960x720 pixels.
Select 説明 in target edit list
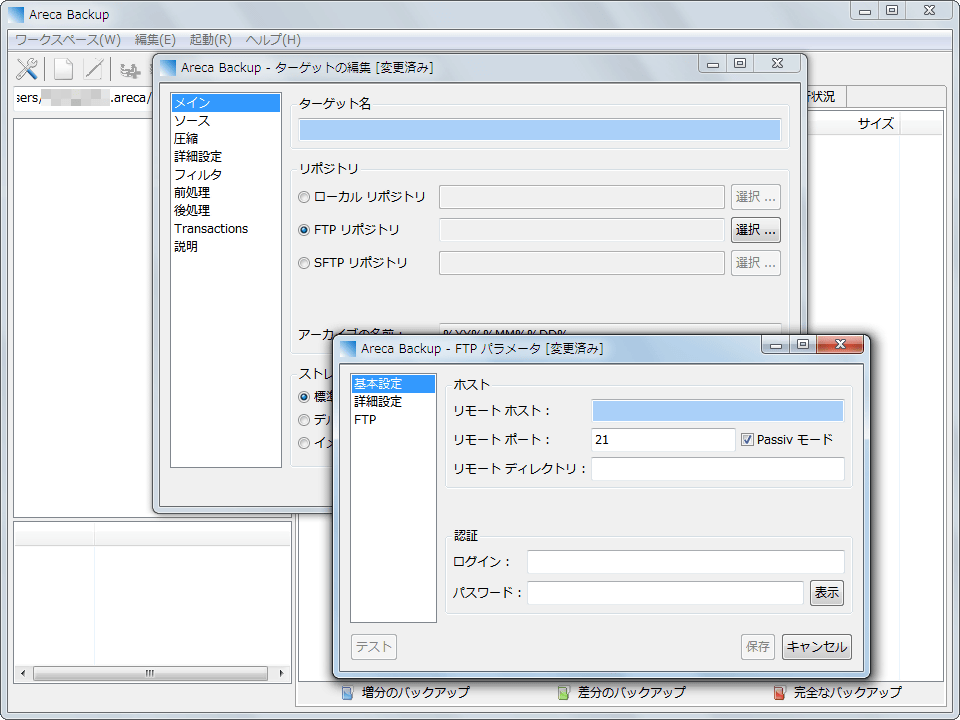click(x=226, y=246)
